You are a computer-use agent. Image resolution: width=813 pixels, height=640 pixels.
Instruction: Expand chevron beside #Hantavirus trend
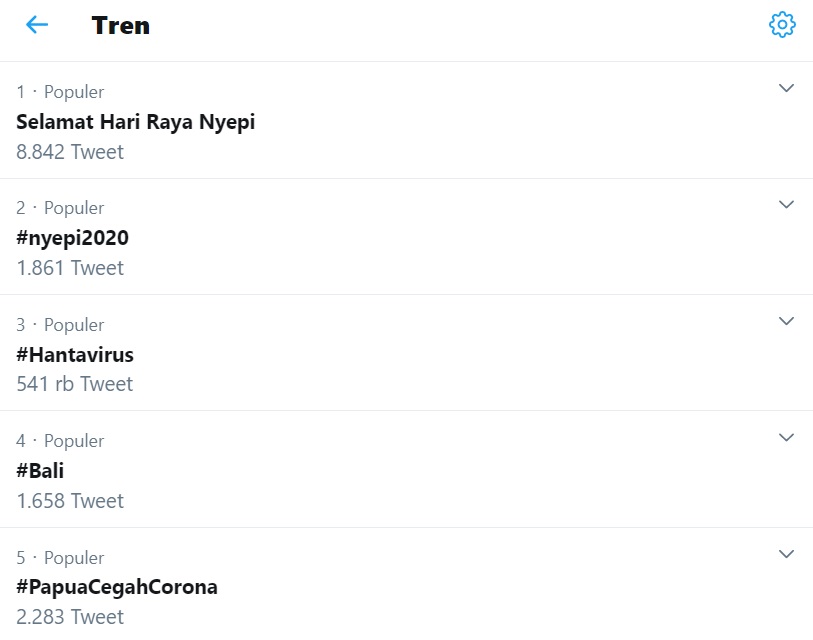[x=786, y=321]
